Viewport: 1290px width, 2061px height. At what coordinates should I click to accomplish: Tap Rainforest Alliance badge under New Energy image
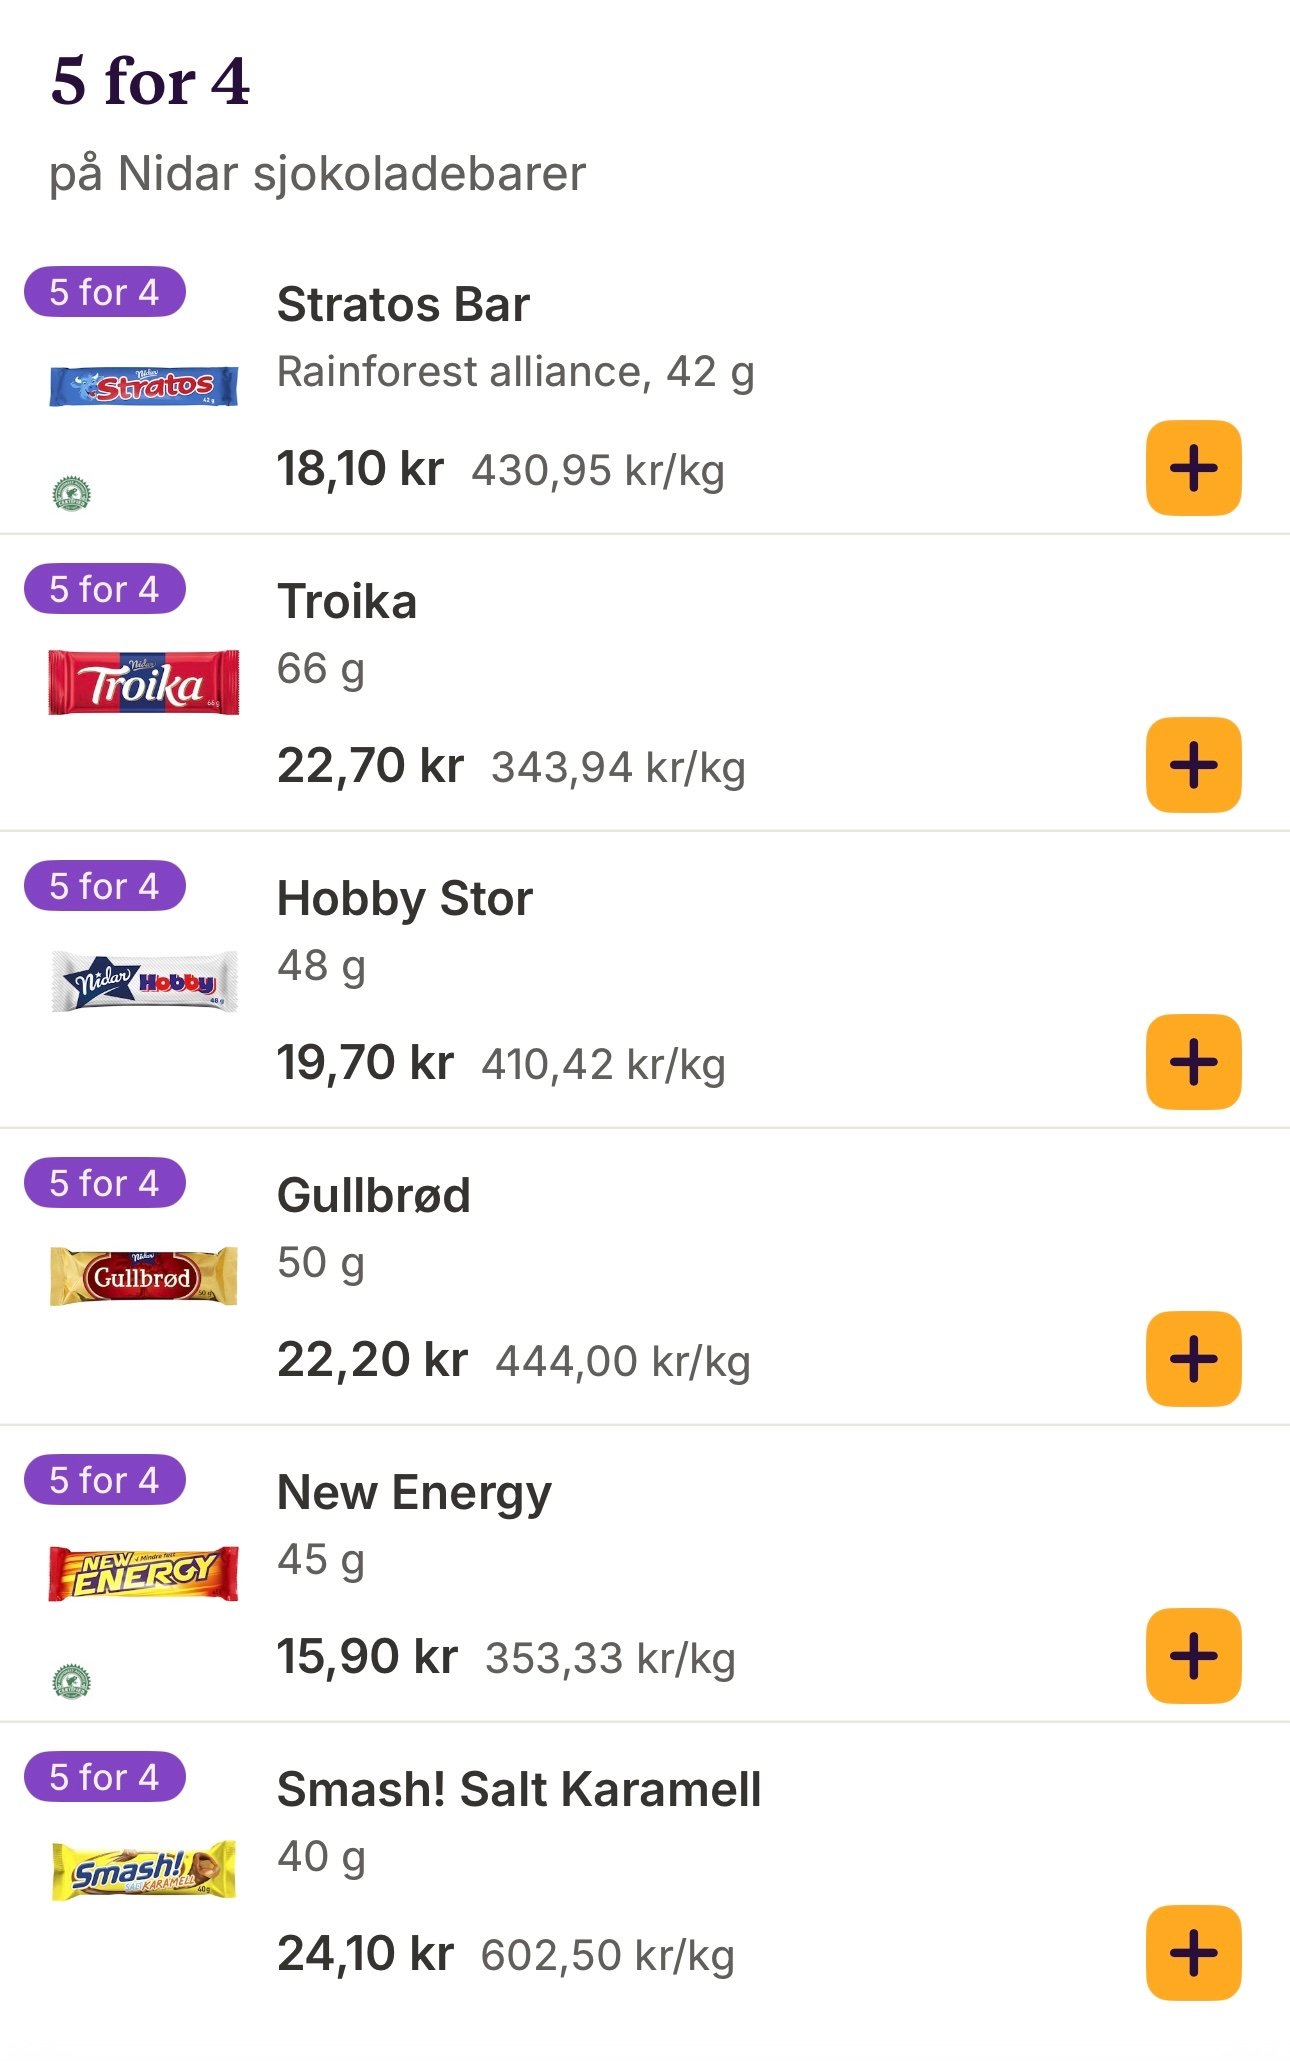coord(71,1681)
